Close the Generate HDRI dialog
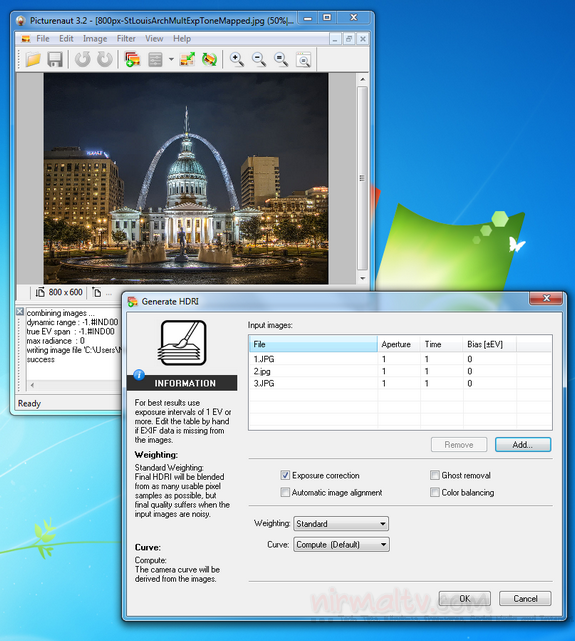The height and width of the screenshot is (641, 575). tap(546, 298)
